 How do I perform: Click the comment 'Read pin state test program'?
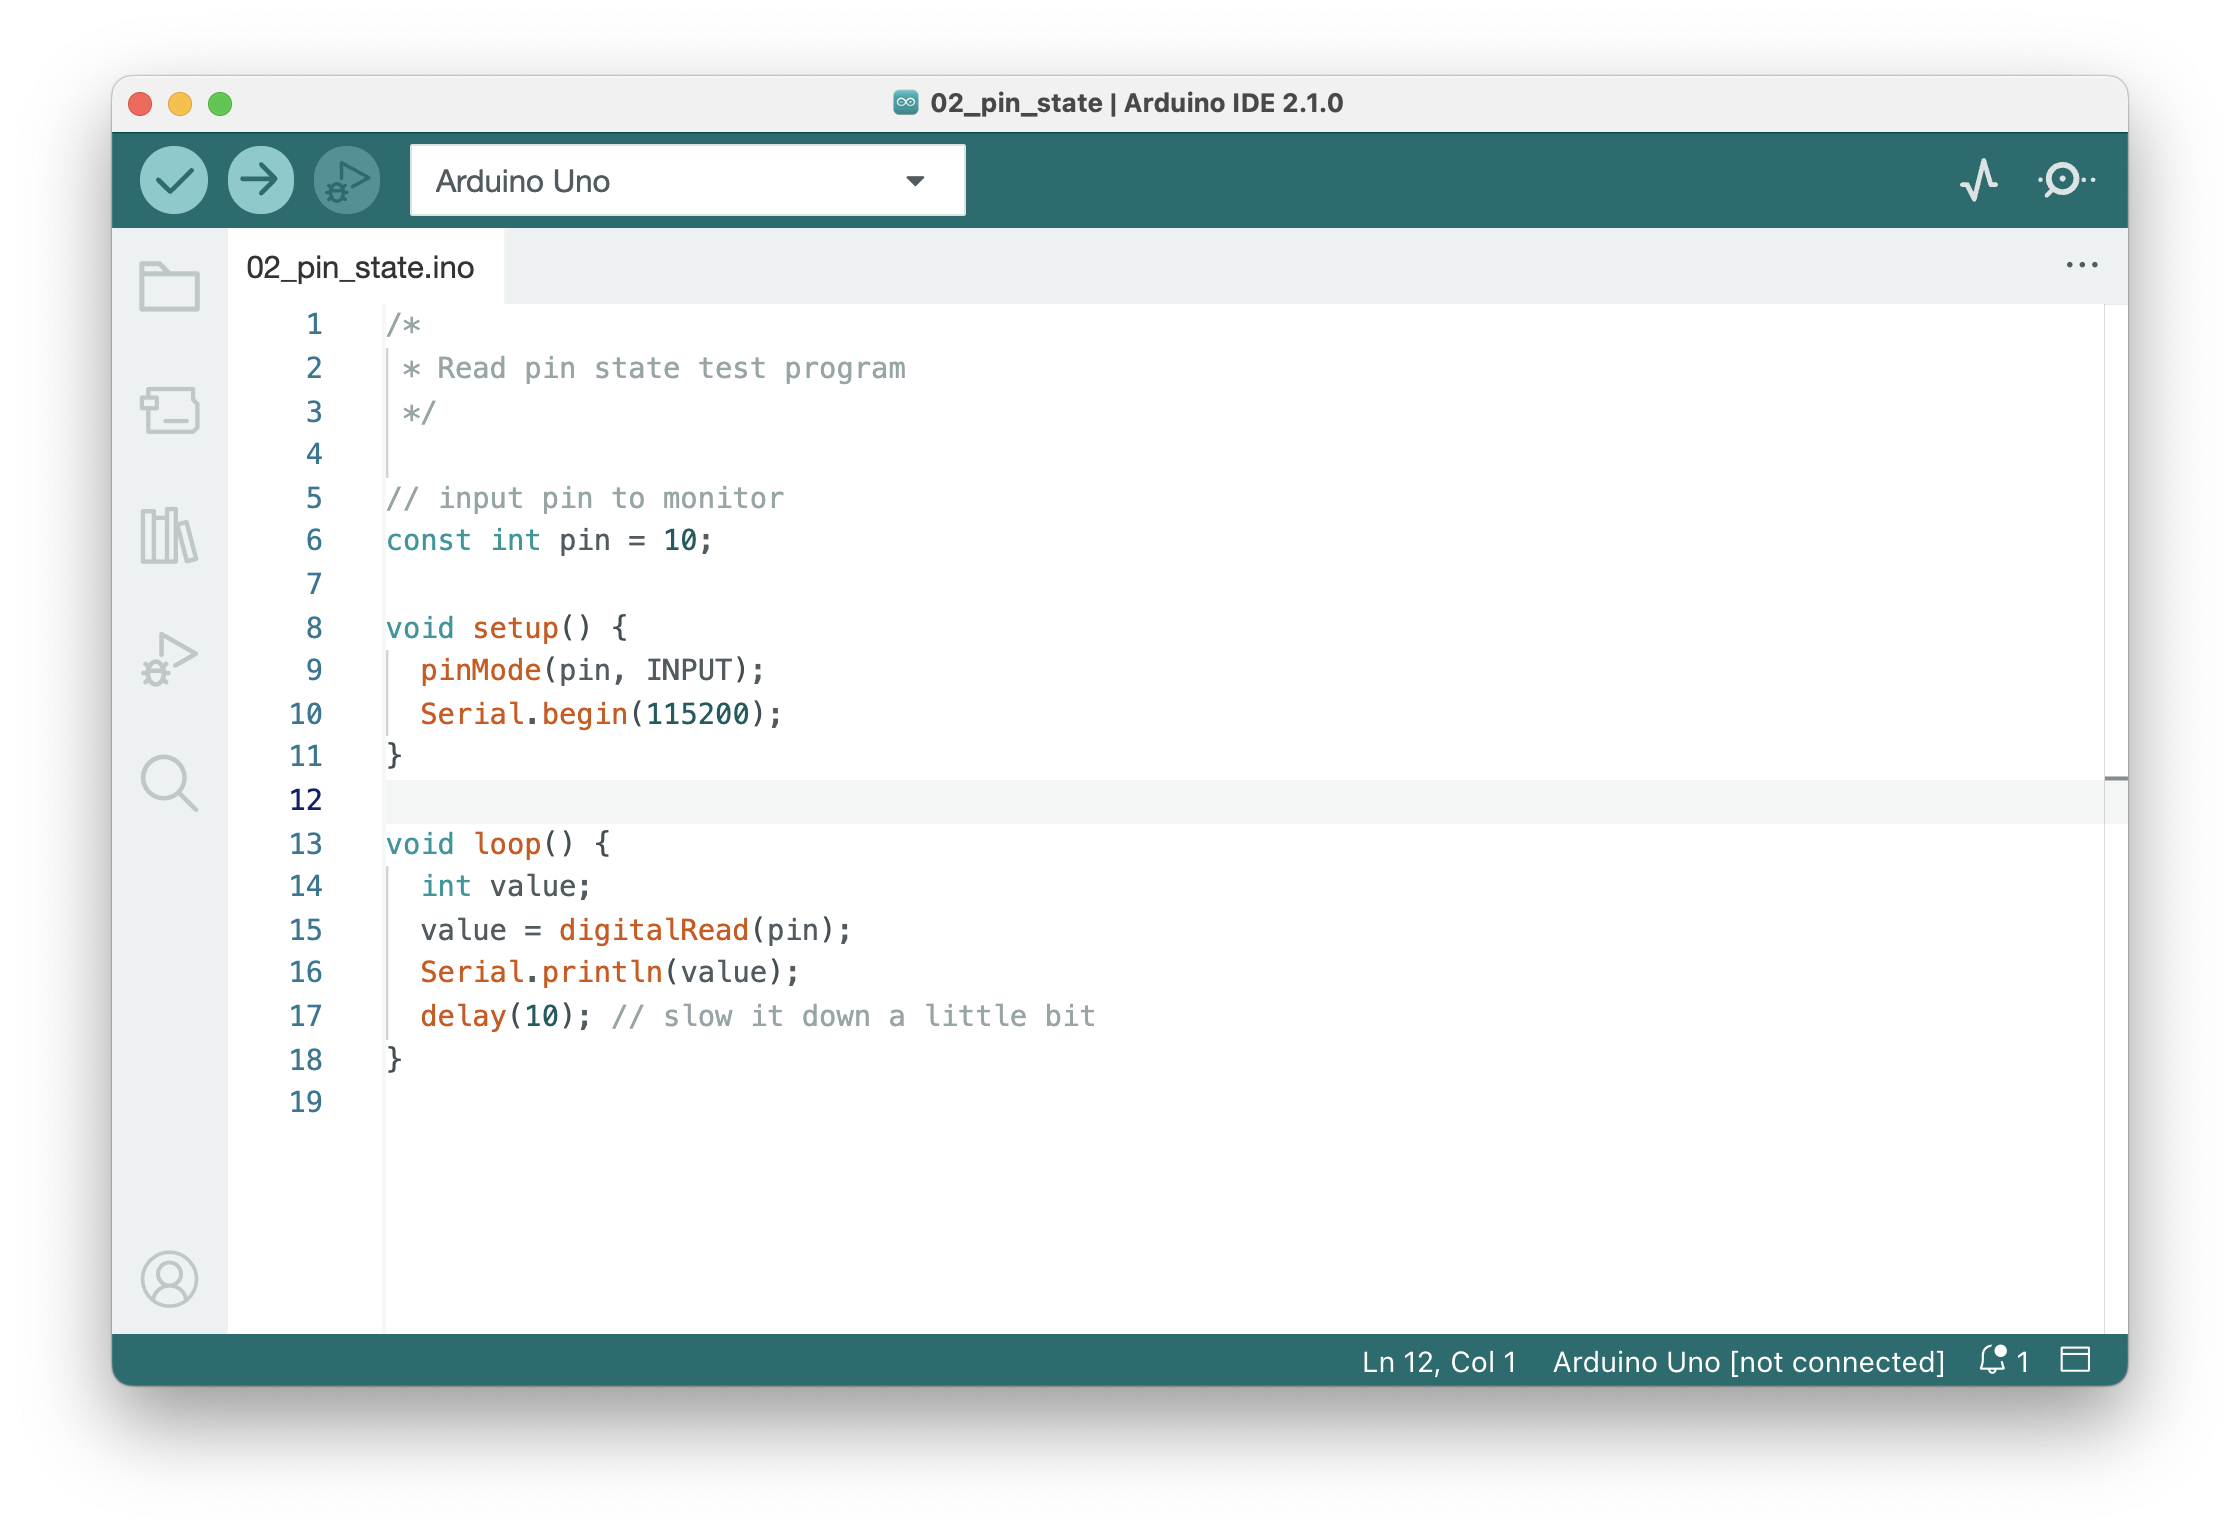(671, 368)
